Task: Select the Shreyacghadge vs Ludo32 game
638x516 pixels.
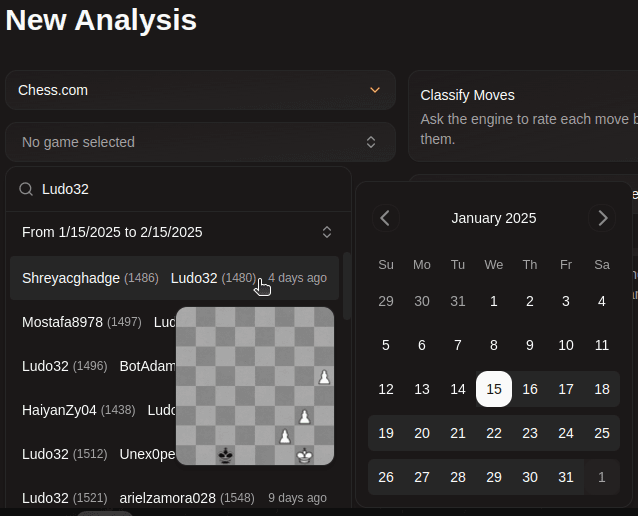Action: [x=174, y=278]
